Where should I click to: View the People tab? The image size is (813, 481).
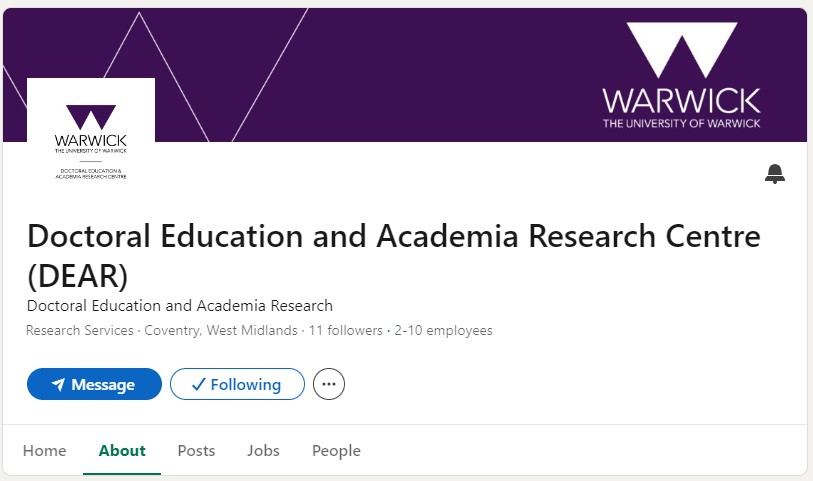click(x=336, y=450)
